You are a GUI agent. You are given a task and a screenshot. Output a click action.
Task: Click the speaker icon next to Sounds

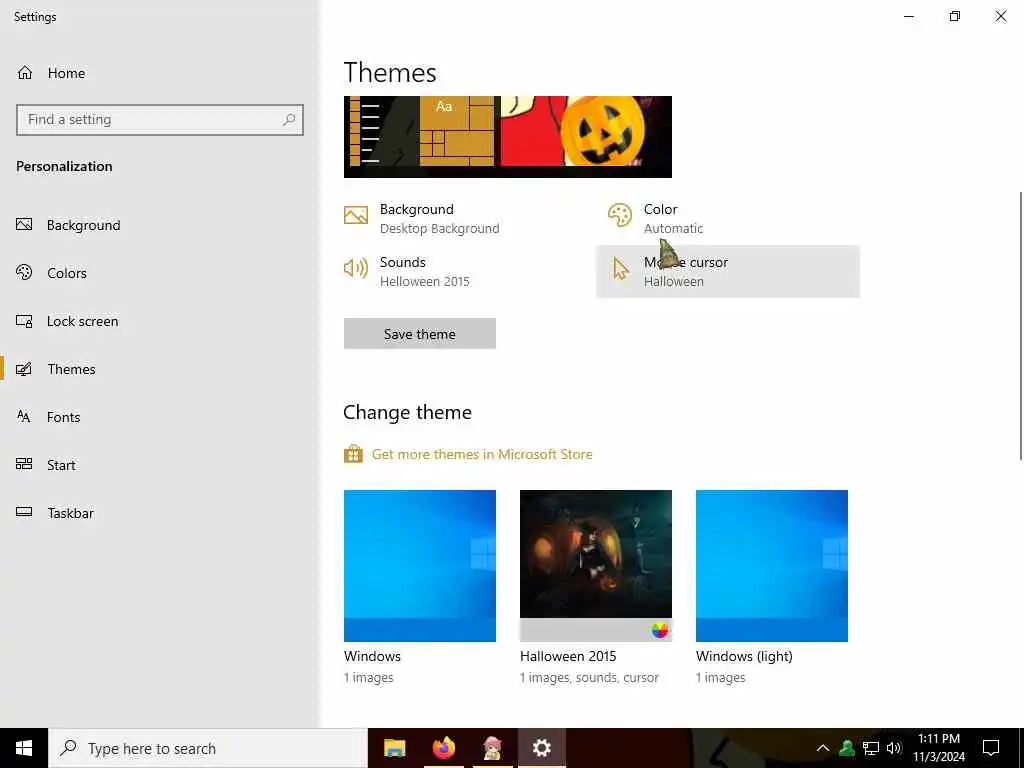pyautogui.click(x=356, y=268)
